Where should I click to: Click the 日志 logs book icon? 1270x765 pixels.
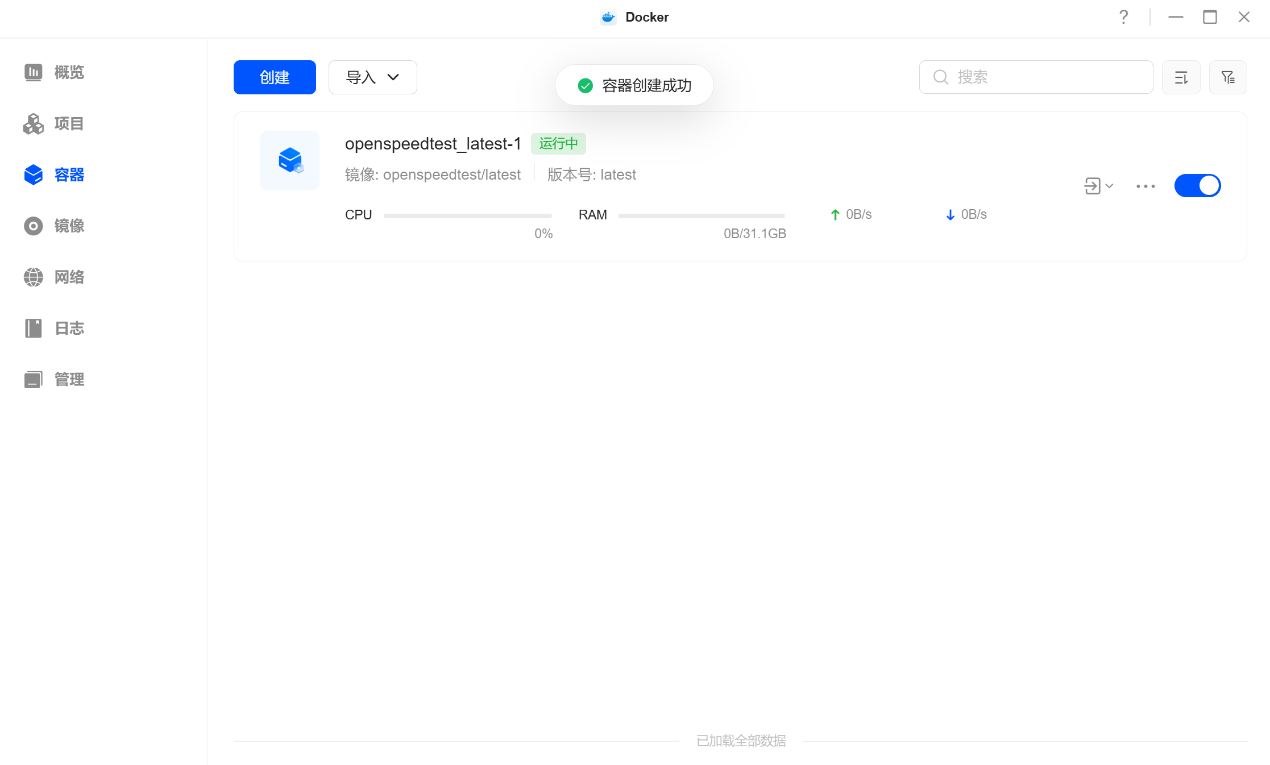click(34, 328)
